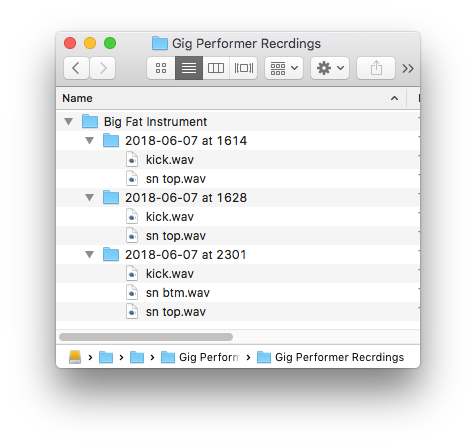The height and width of the screenshot is (448, 476).
Task: Switch to column view
Action: [x=216, y=68]
